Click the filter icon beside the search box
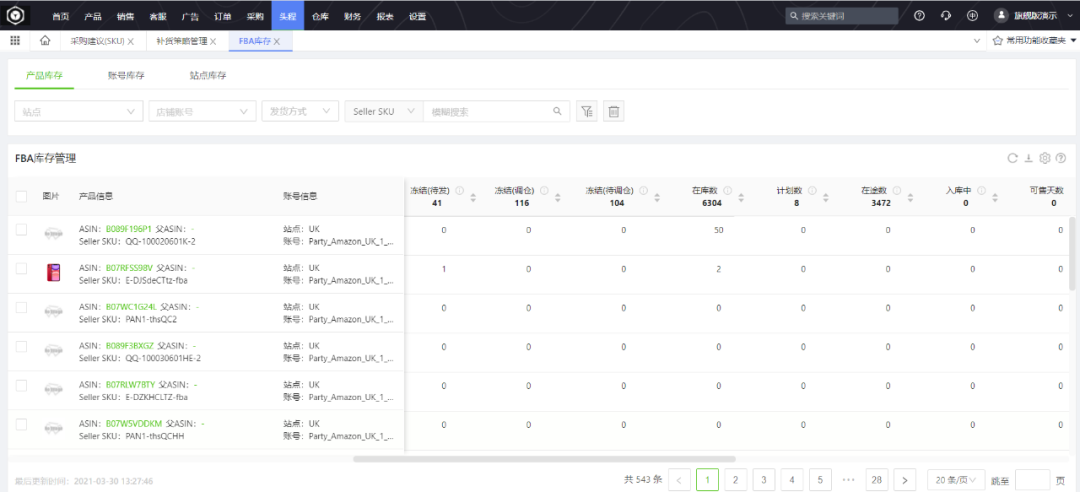Image resolution: width=1080 pixels, height=492 pixels. coord(587,112)
